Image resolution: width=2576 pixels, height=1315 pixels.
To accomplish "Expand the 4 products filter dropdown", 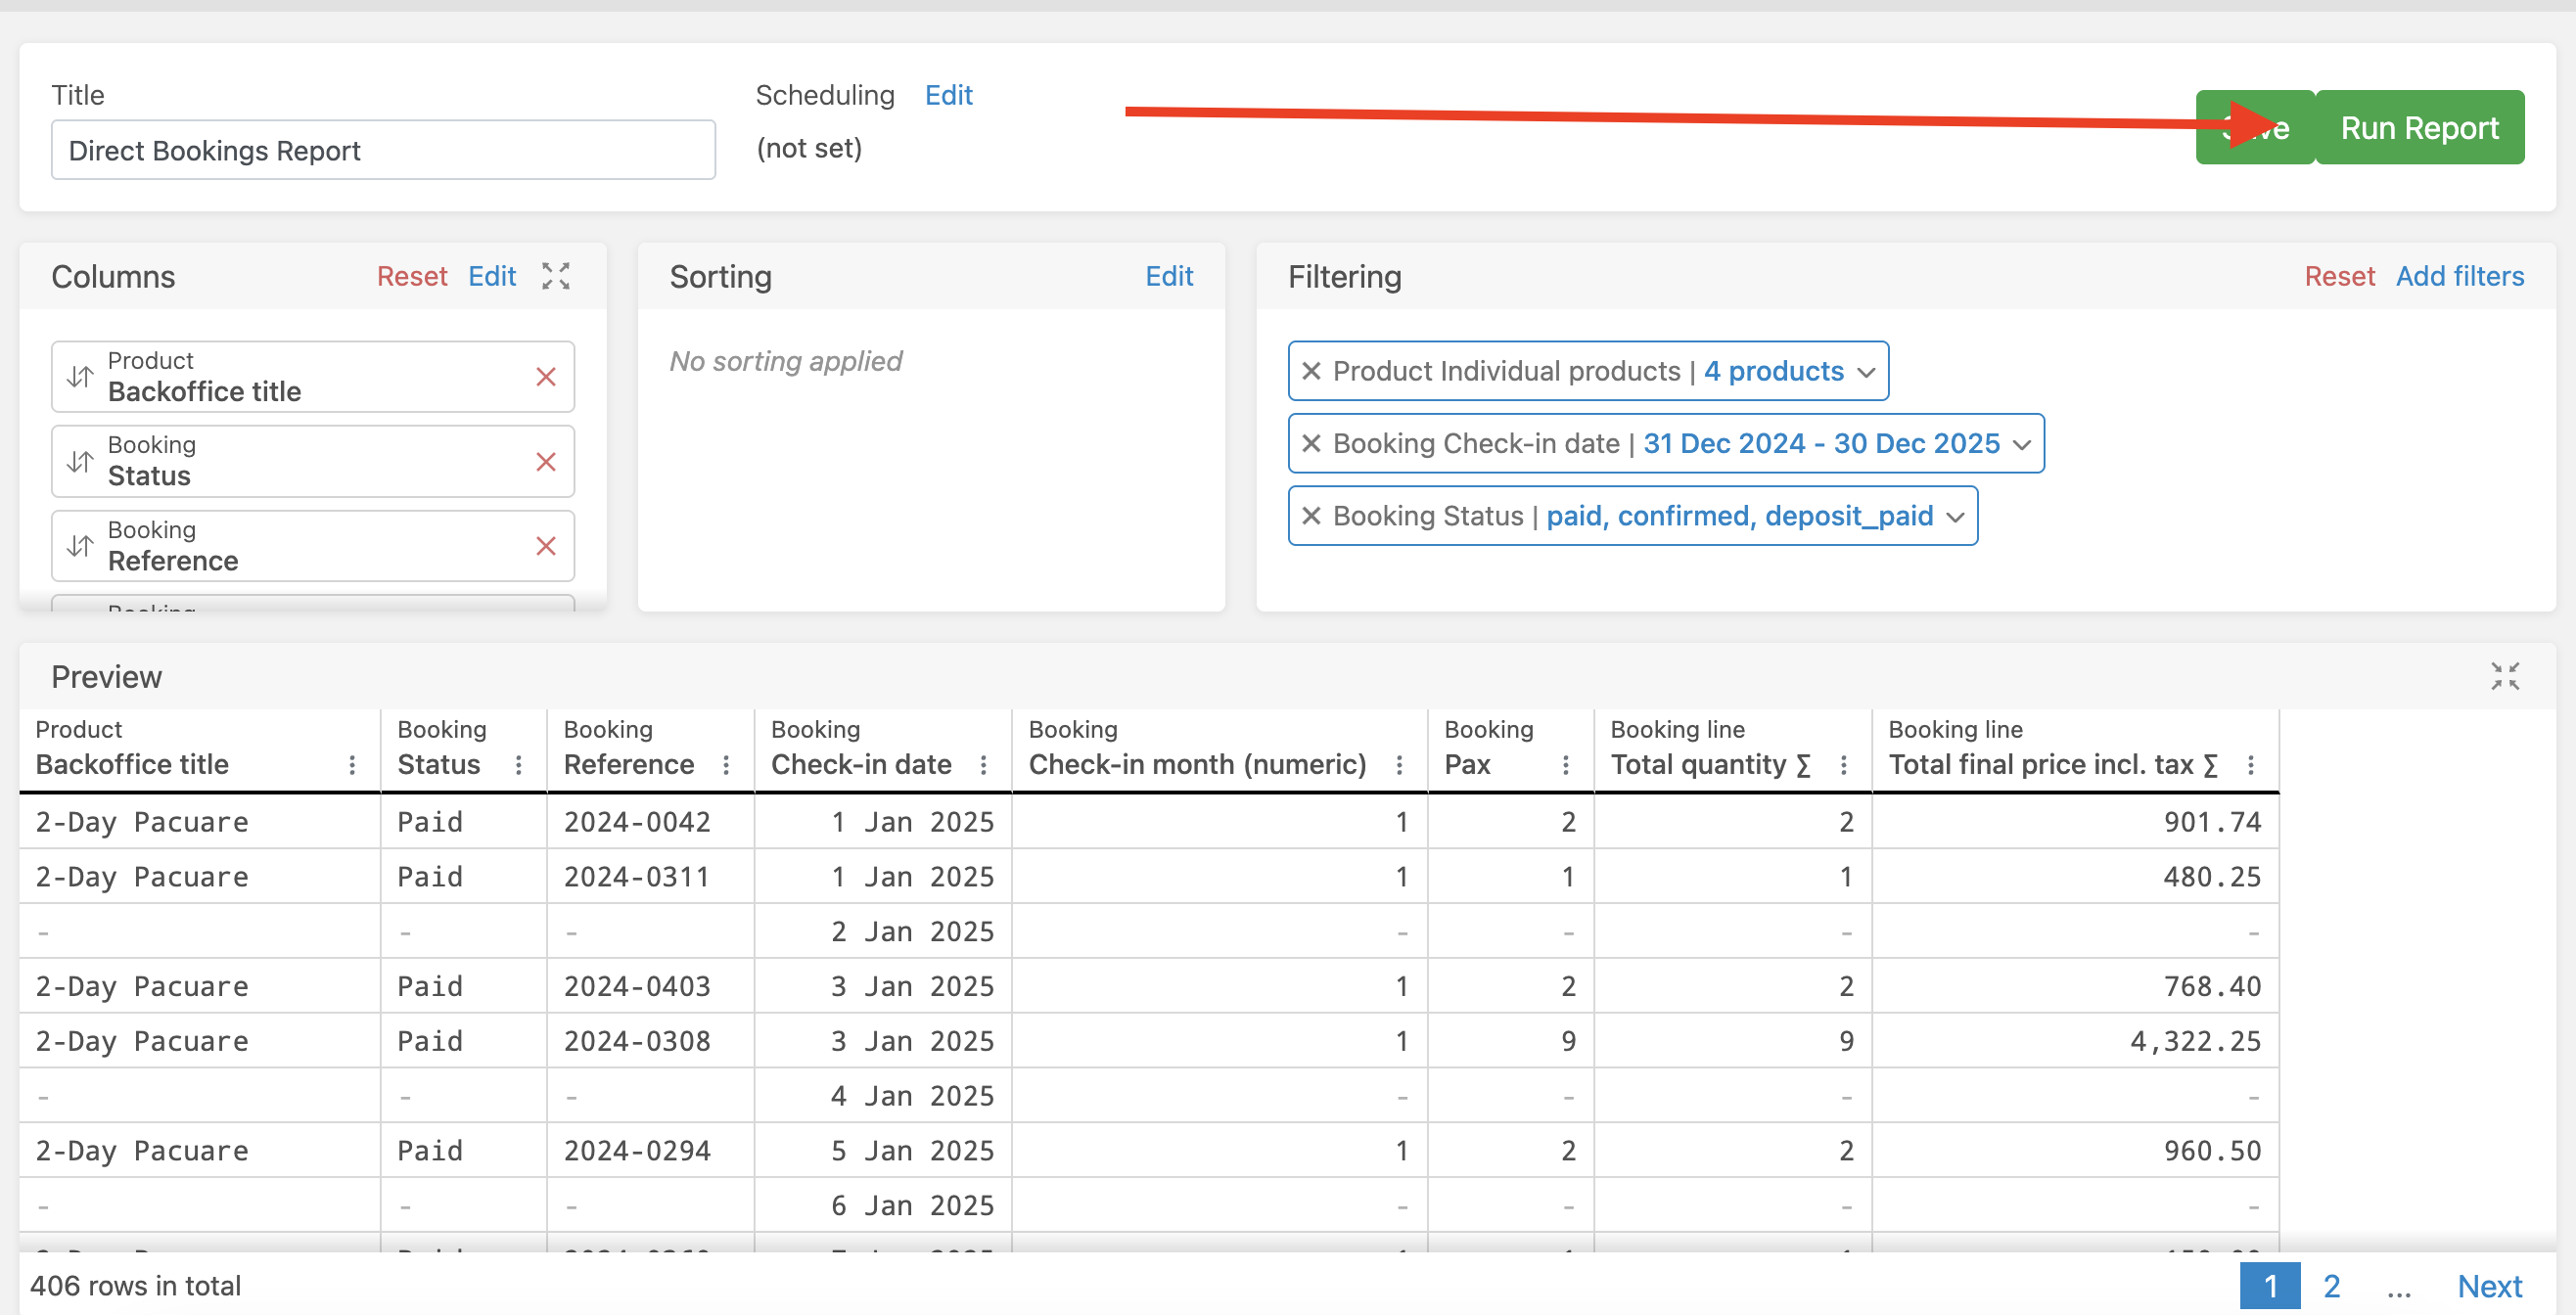I will [x=1865, y=372].
